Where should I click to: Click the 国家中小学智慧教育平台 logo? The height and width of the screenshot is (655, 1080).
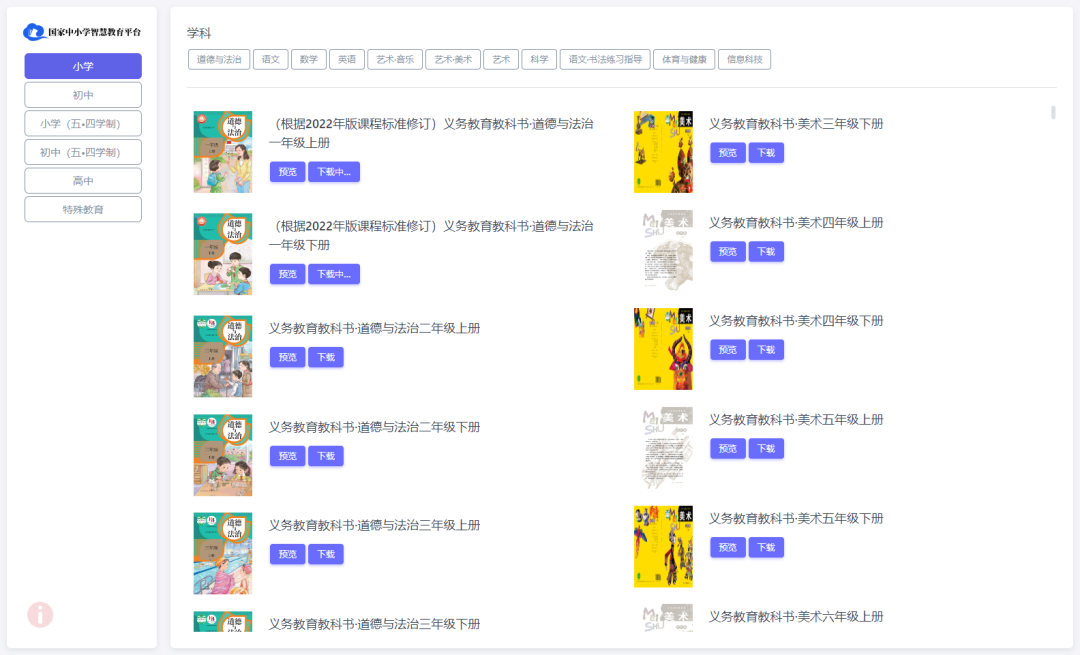coord(83,31)
